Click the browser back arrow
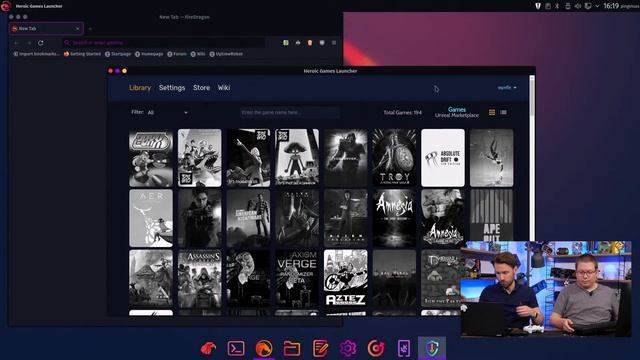The width and height of the screenshot is (640, 360). point(16,42)
